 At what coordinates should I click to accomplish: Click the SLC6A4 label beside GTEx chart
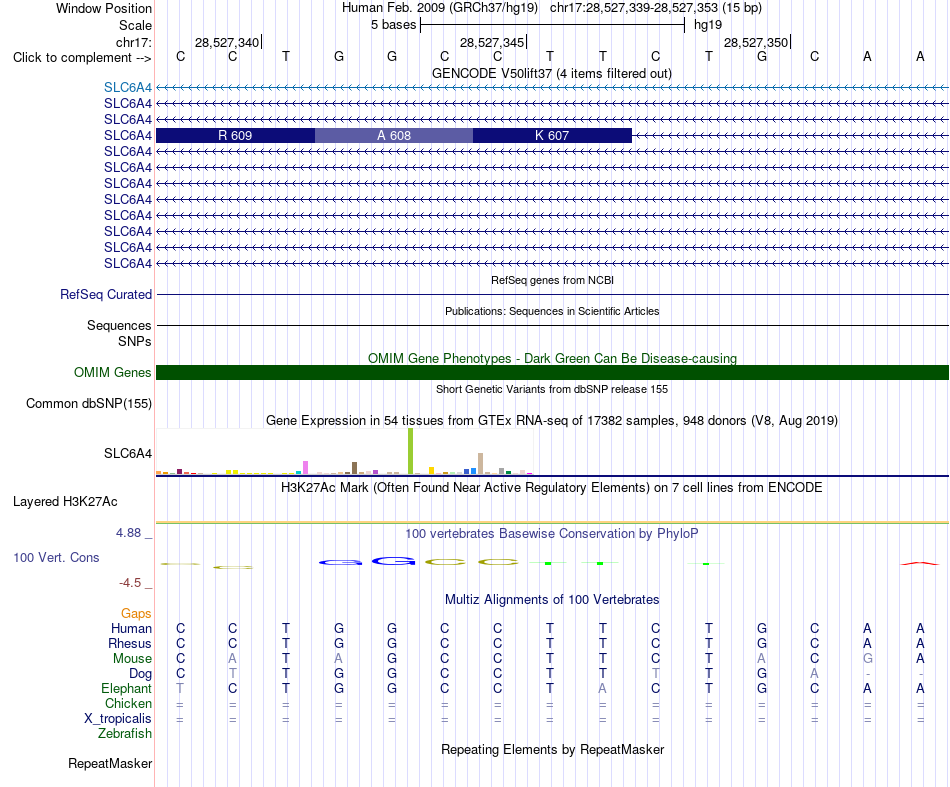coord(128,453)
